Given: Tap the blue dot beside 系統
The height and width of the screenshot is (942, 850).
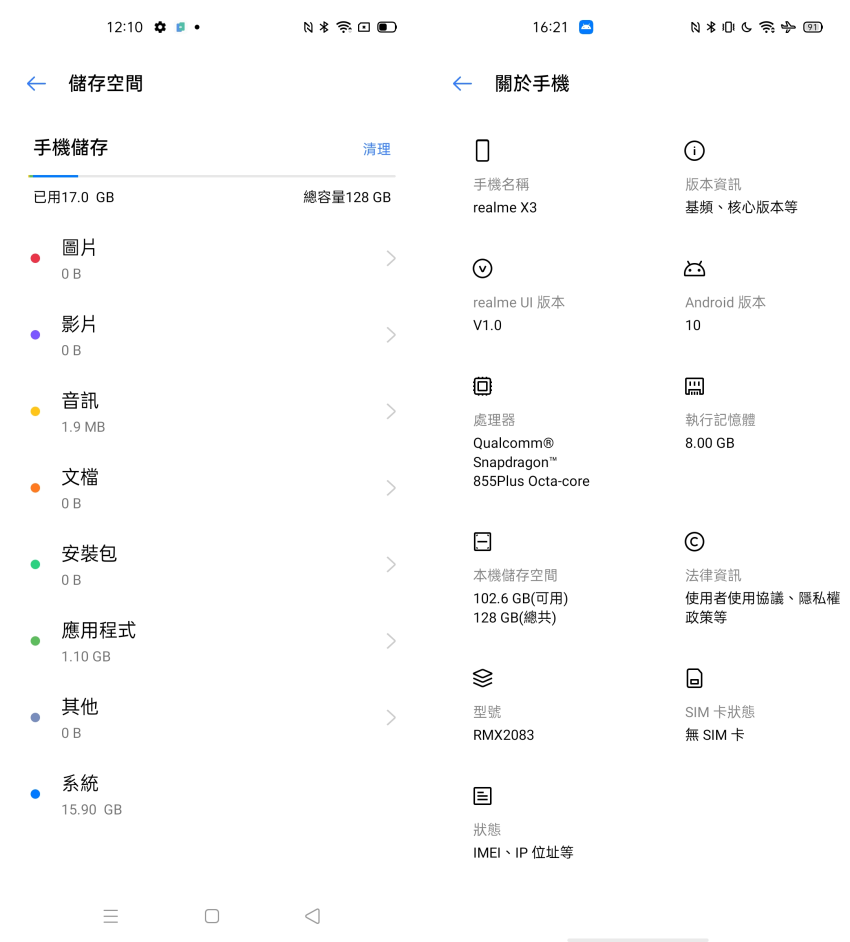Looking at the screenshot, I should tap(35, 794).
